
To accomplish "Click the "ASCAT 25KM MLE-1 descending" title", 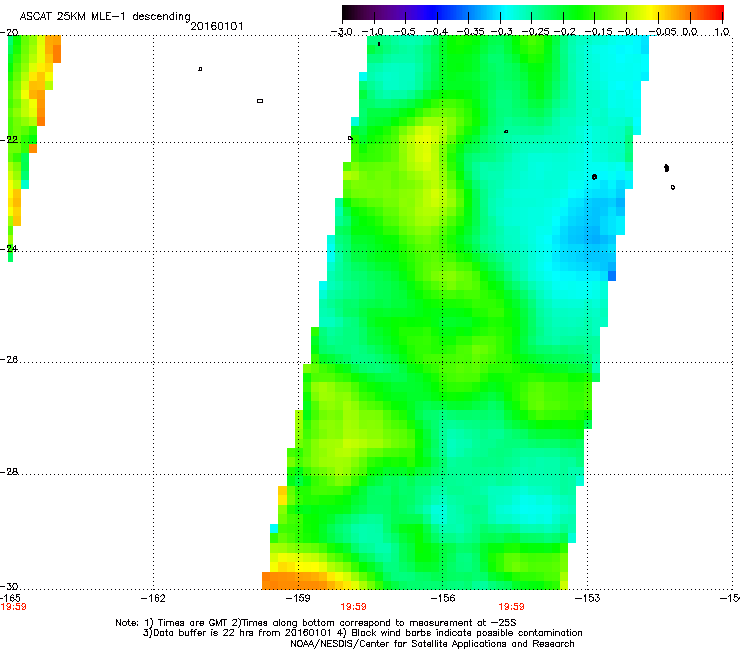I will click(x=105, y=17).
